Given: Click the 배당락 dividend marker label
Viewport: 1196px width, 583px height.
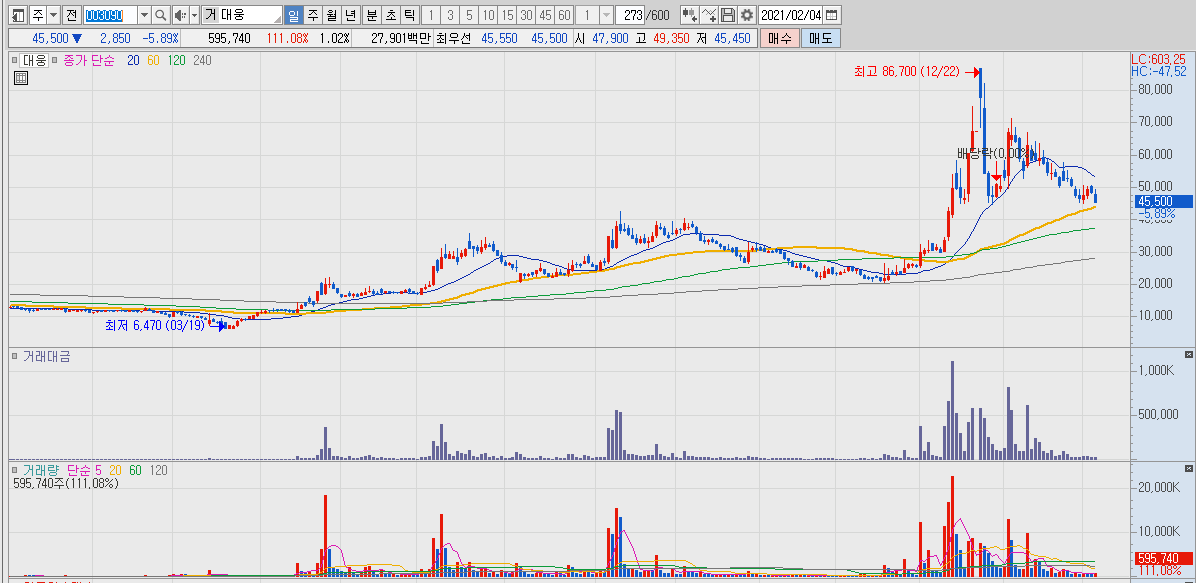Looking at the screenshot, I should 996,153.
